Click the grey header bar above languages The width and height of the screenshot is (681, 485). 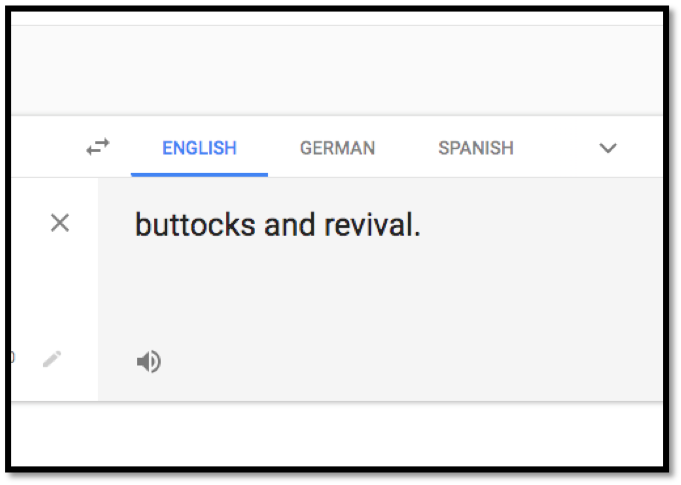coord(337,70)
